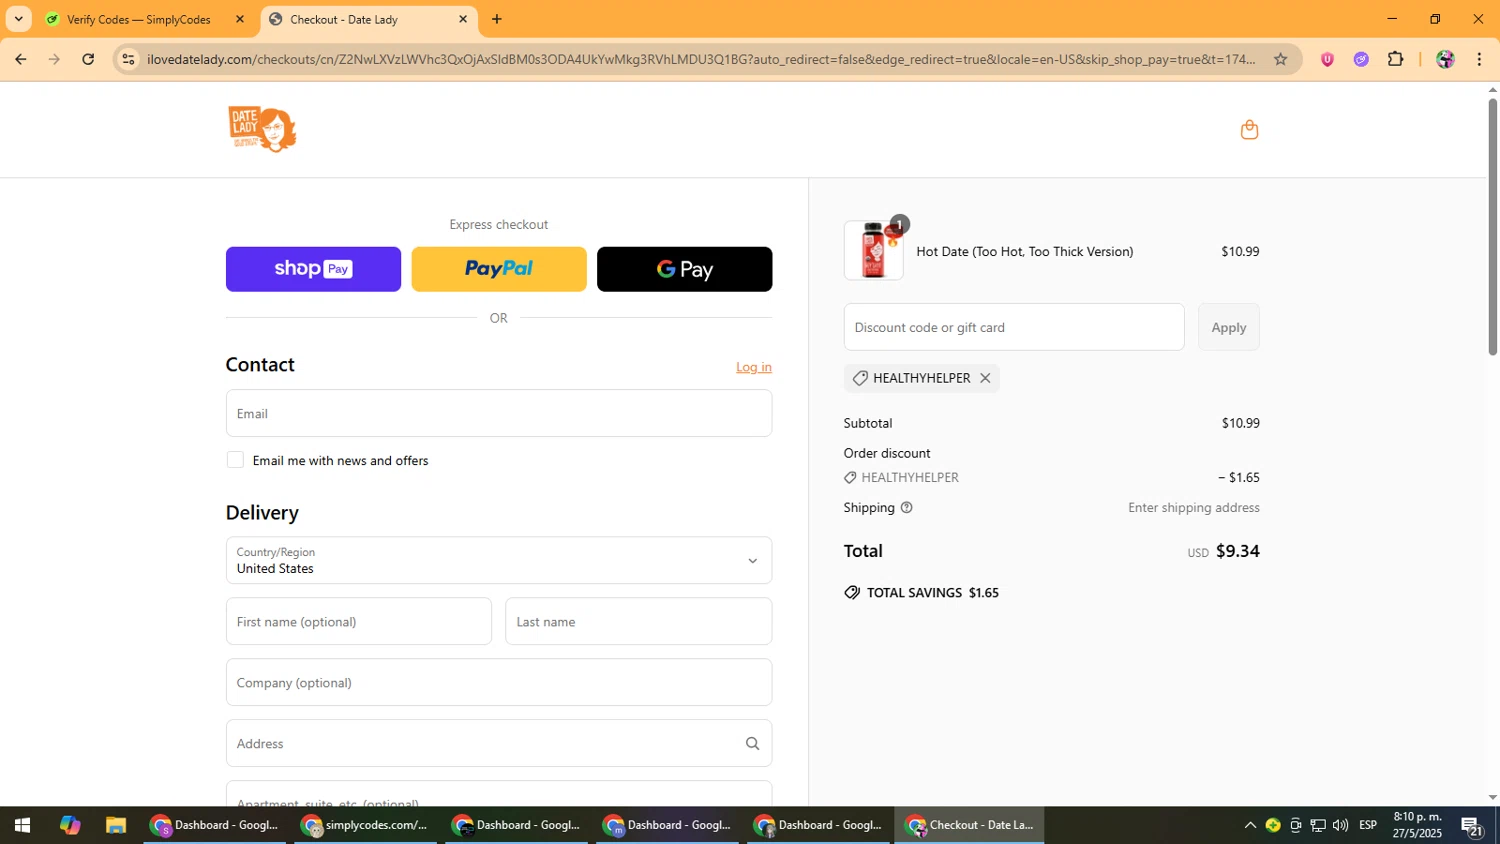Click the red shield extension icon
Viewport: 1500px width, 844px height.
1327,59
